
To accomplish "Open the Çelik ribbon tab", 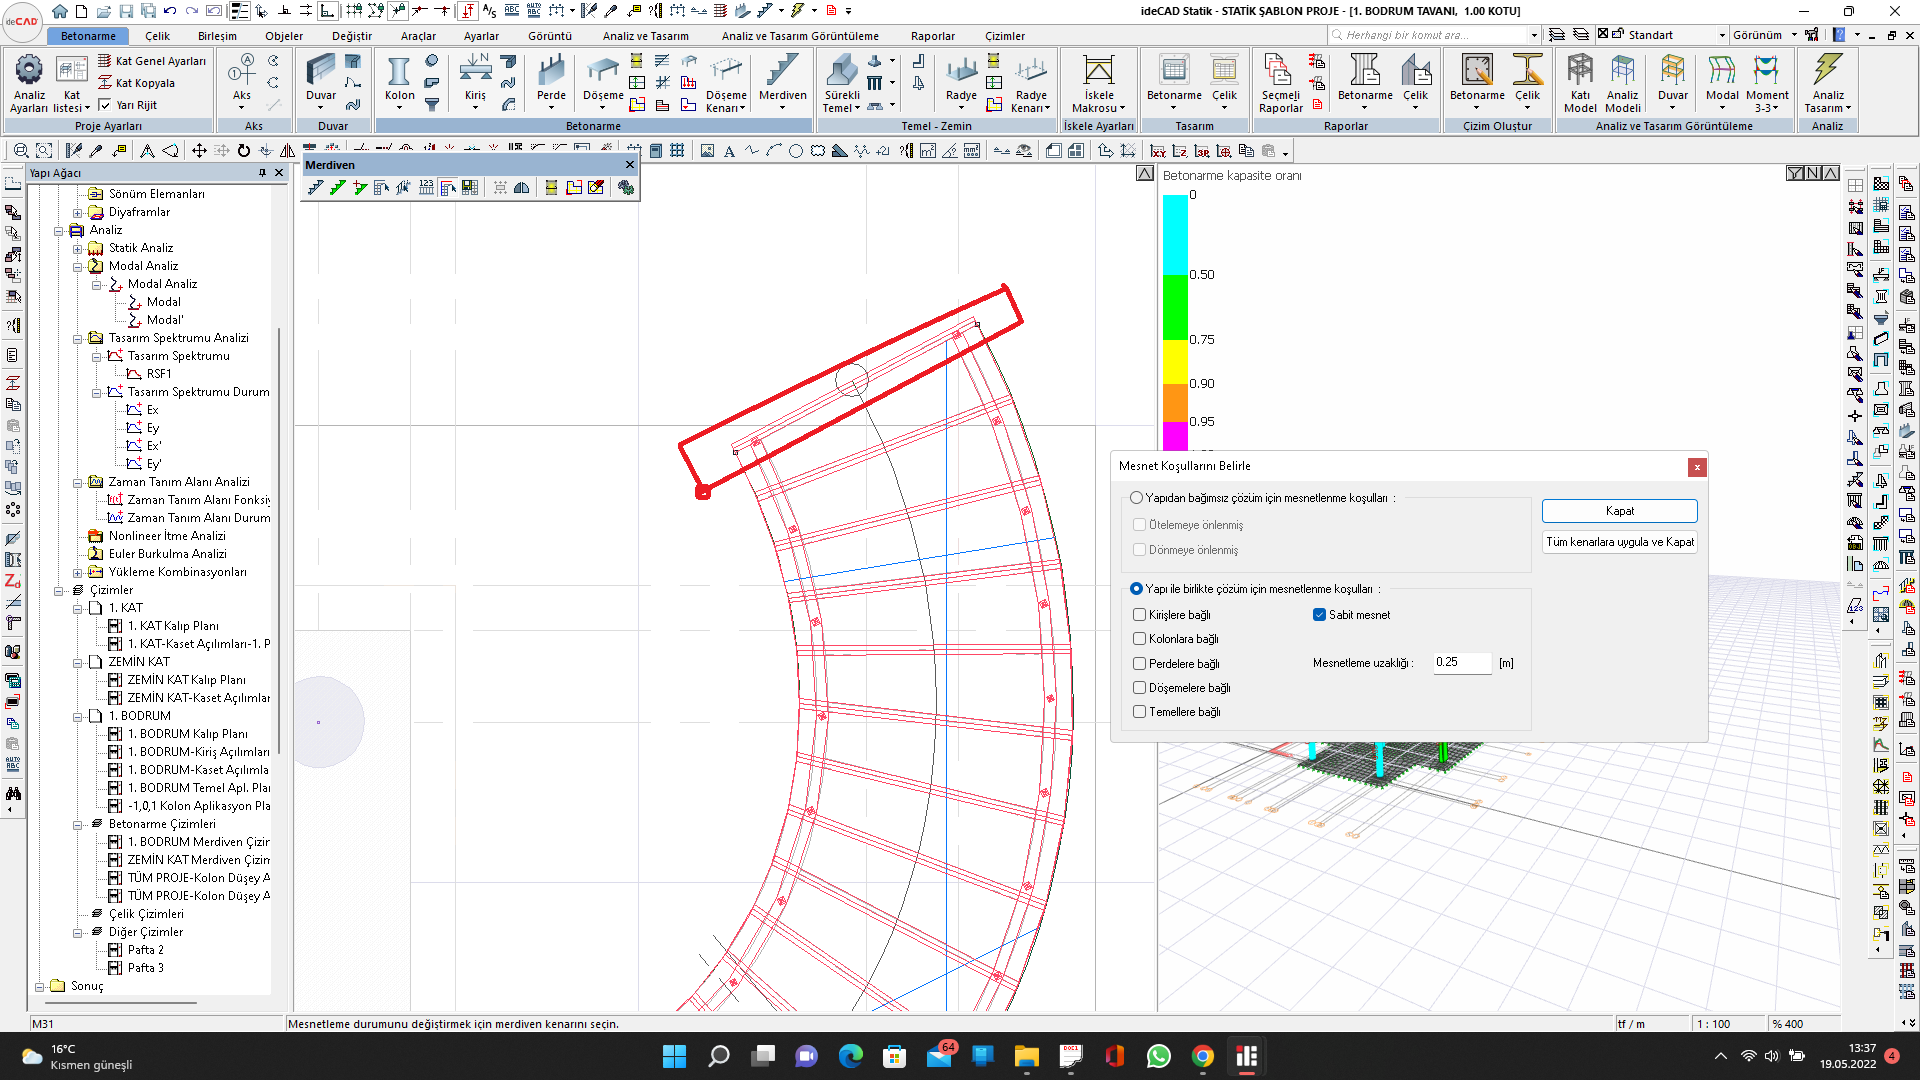I will pos(158,36).
